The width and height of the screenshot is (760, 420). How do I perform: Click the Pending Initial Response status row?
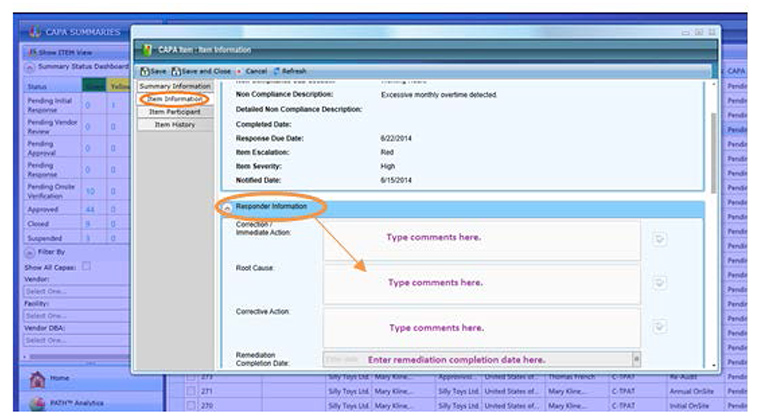click(77, 105)
